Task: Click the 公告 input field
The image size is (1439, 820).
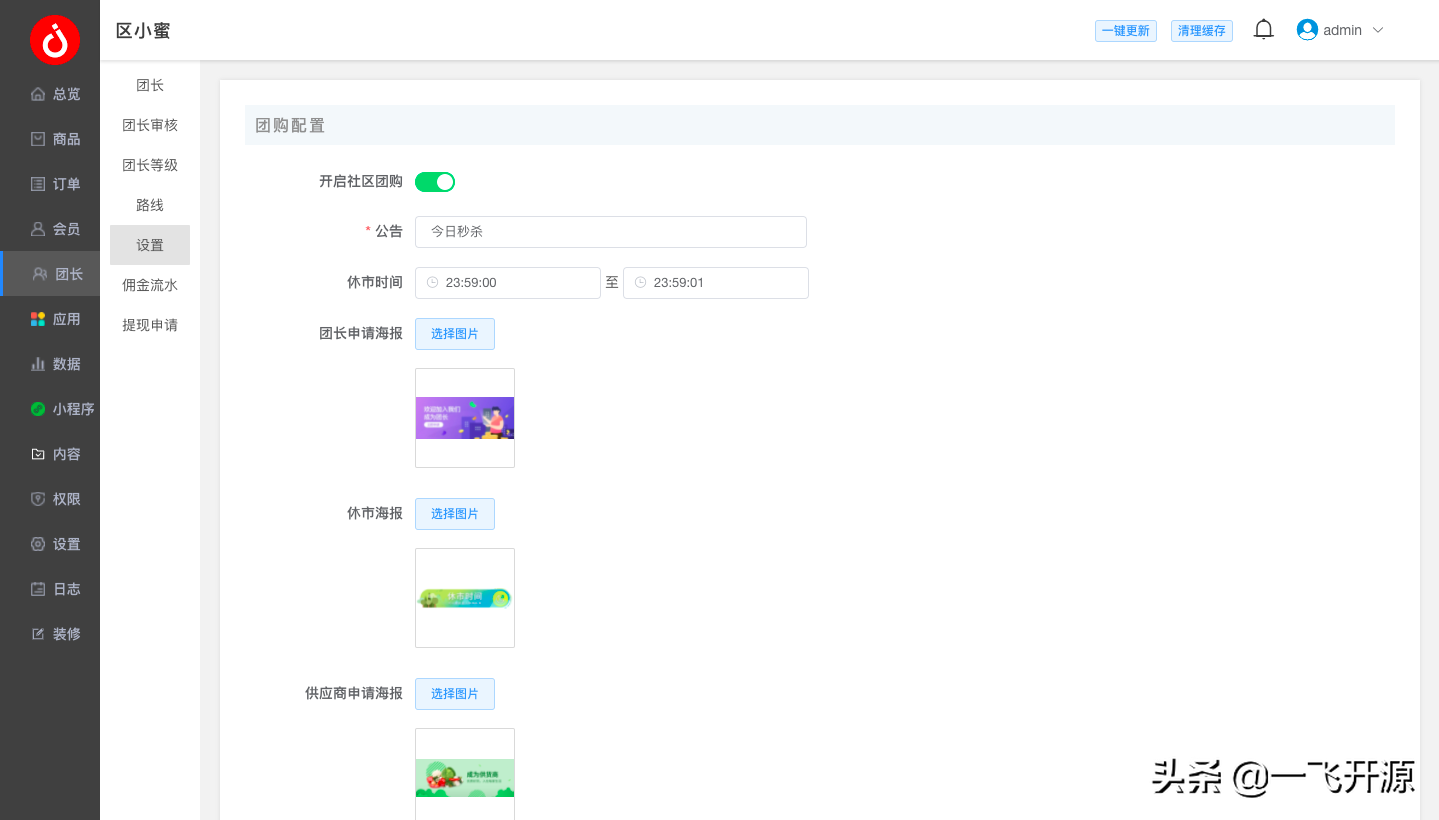Action: pyautogui.click(x=611, y=232)
